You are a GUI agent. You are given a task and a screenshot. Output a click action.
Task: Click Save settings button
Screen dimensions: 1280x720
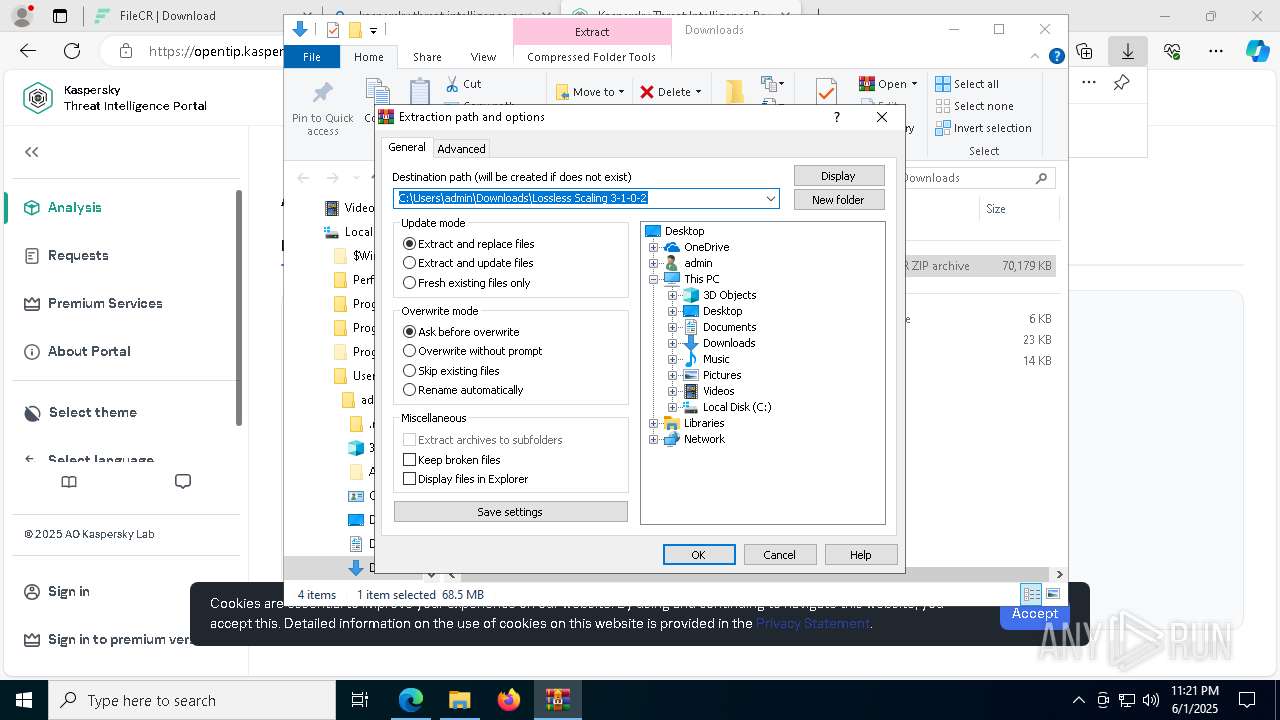pyautogui.click(x=510, y=512)
